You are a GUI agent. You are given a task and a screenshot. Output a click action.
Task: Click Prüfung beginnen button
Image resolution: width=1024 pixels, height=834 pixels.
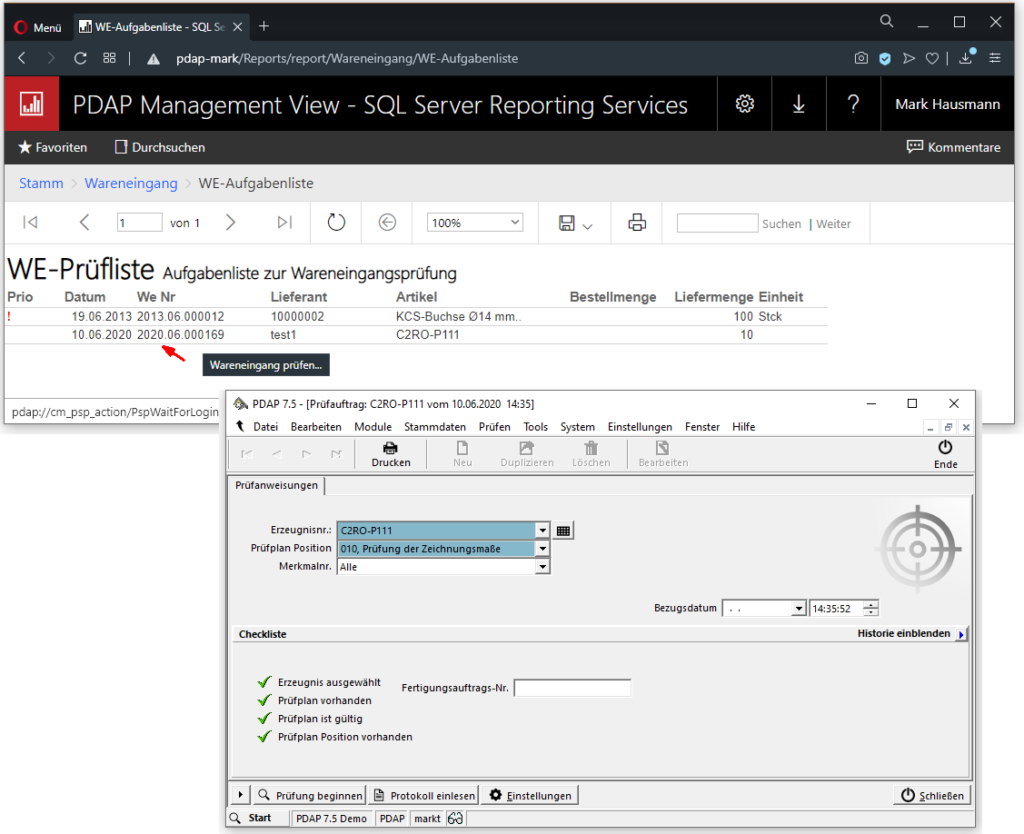click(310, 795)
